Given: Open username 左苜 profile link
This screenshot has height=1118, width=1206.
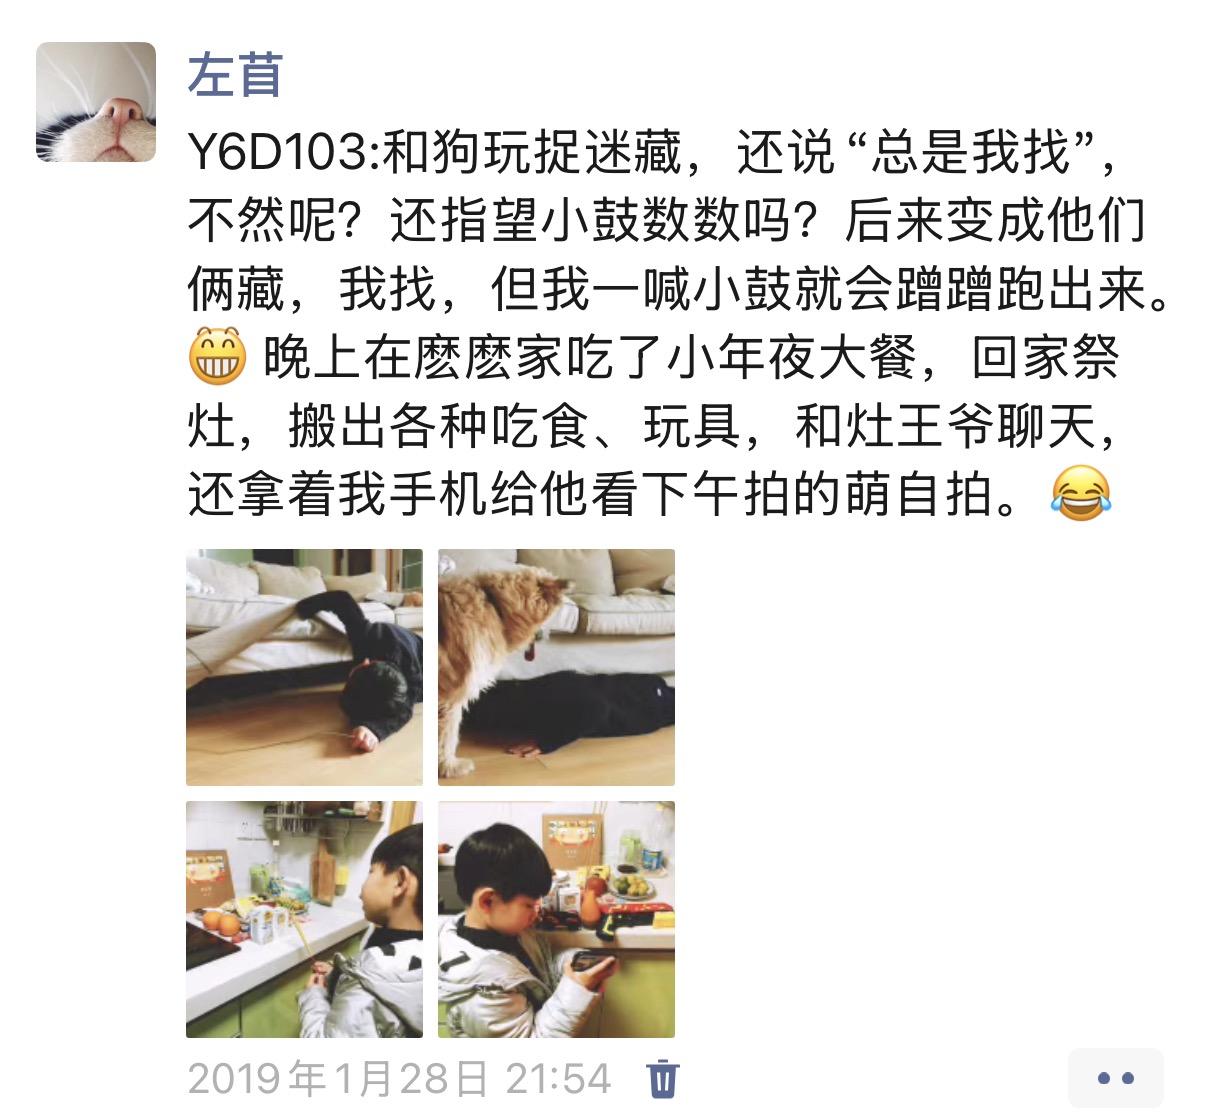Looking at the screenshot, I should (x=236, y=75).
